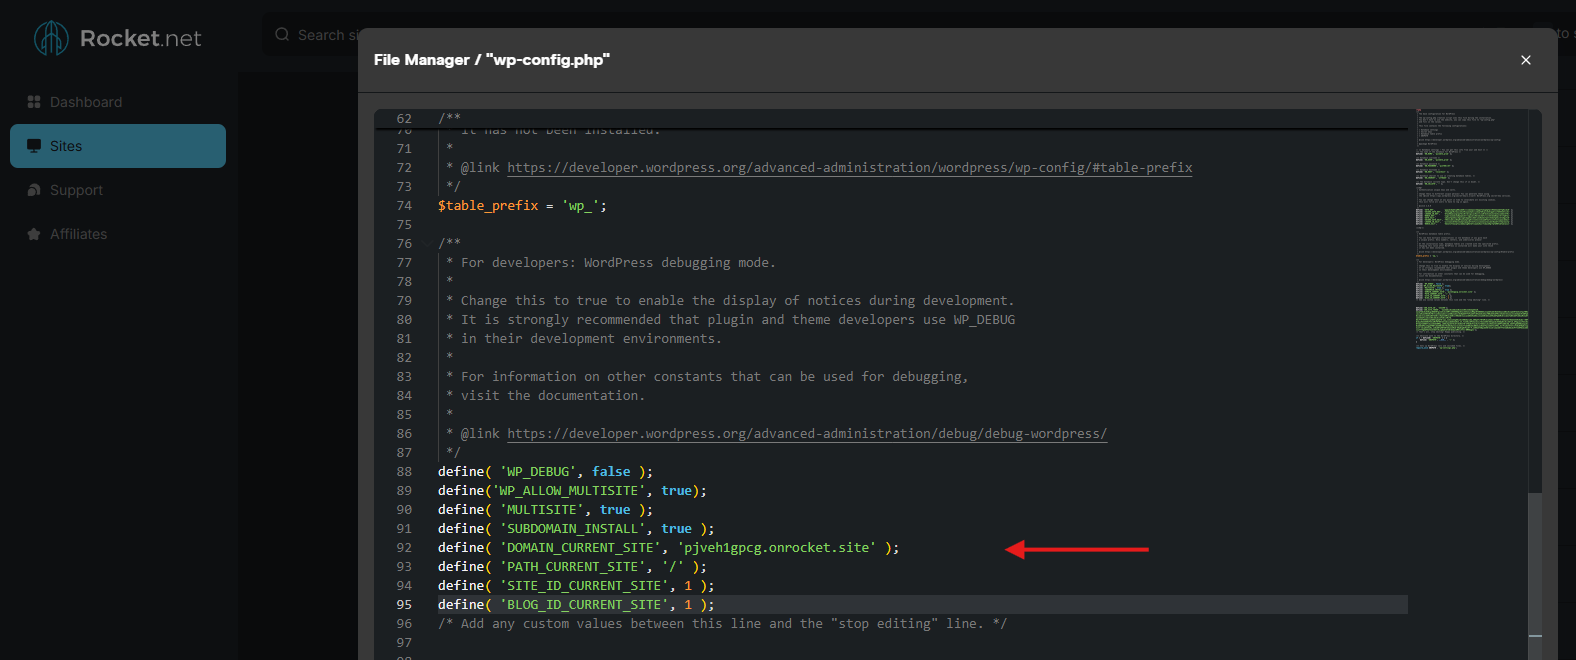Click the Rocket.net logo icon

[x=51, y=38]
